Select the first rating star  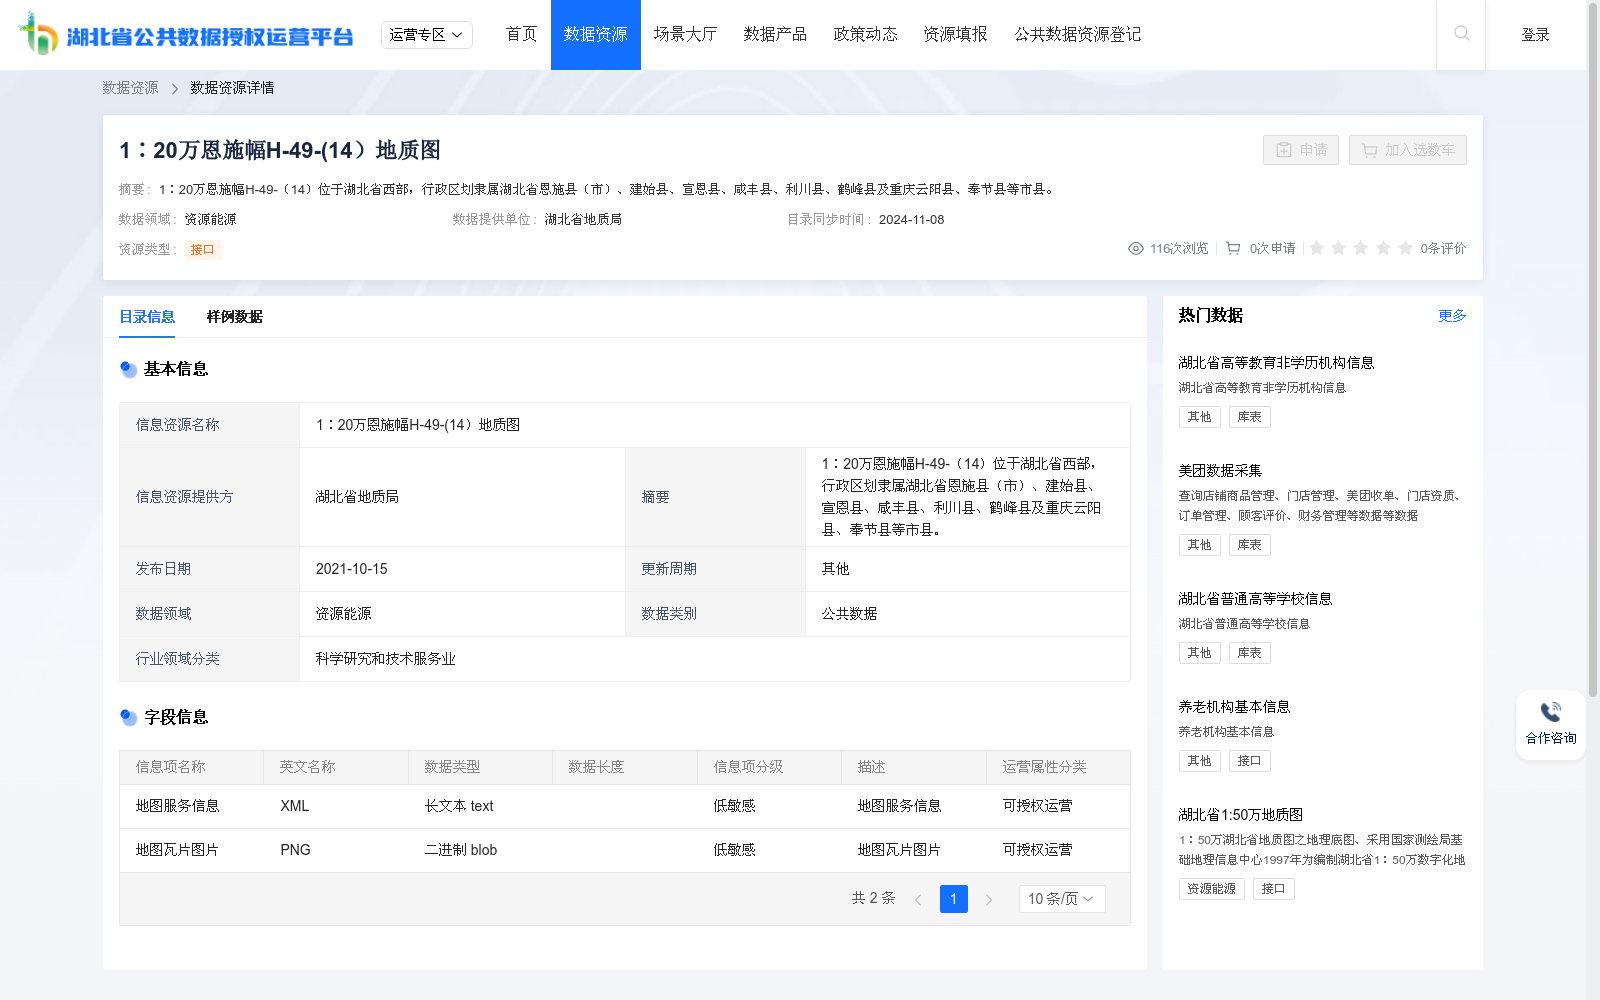coord(1316,248)
